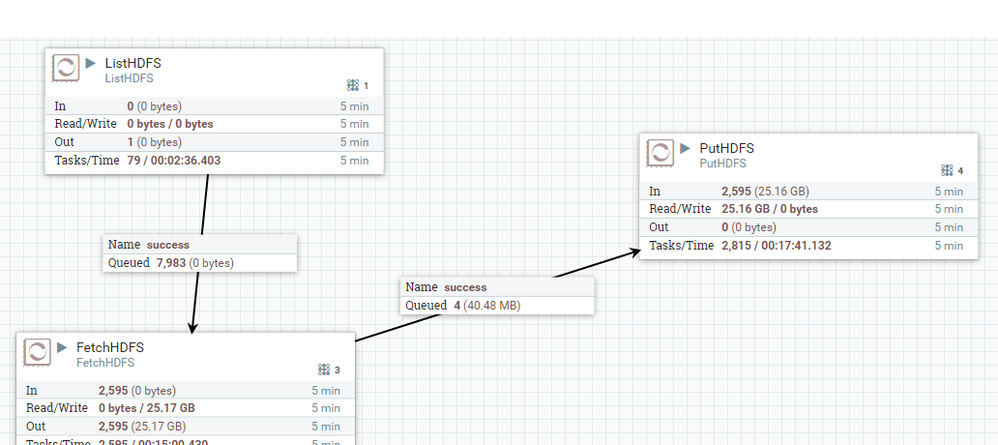
Task: Click the FetchHDFS processor icon
Action: 37,352
